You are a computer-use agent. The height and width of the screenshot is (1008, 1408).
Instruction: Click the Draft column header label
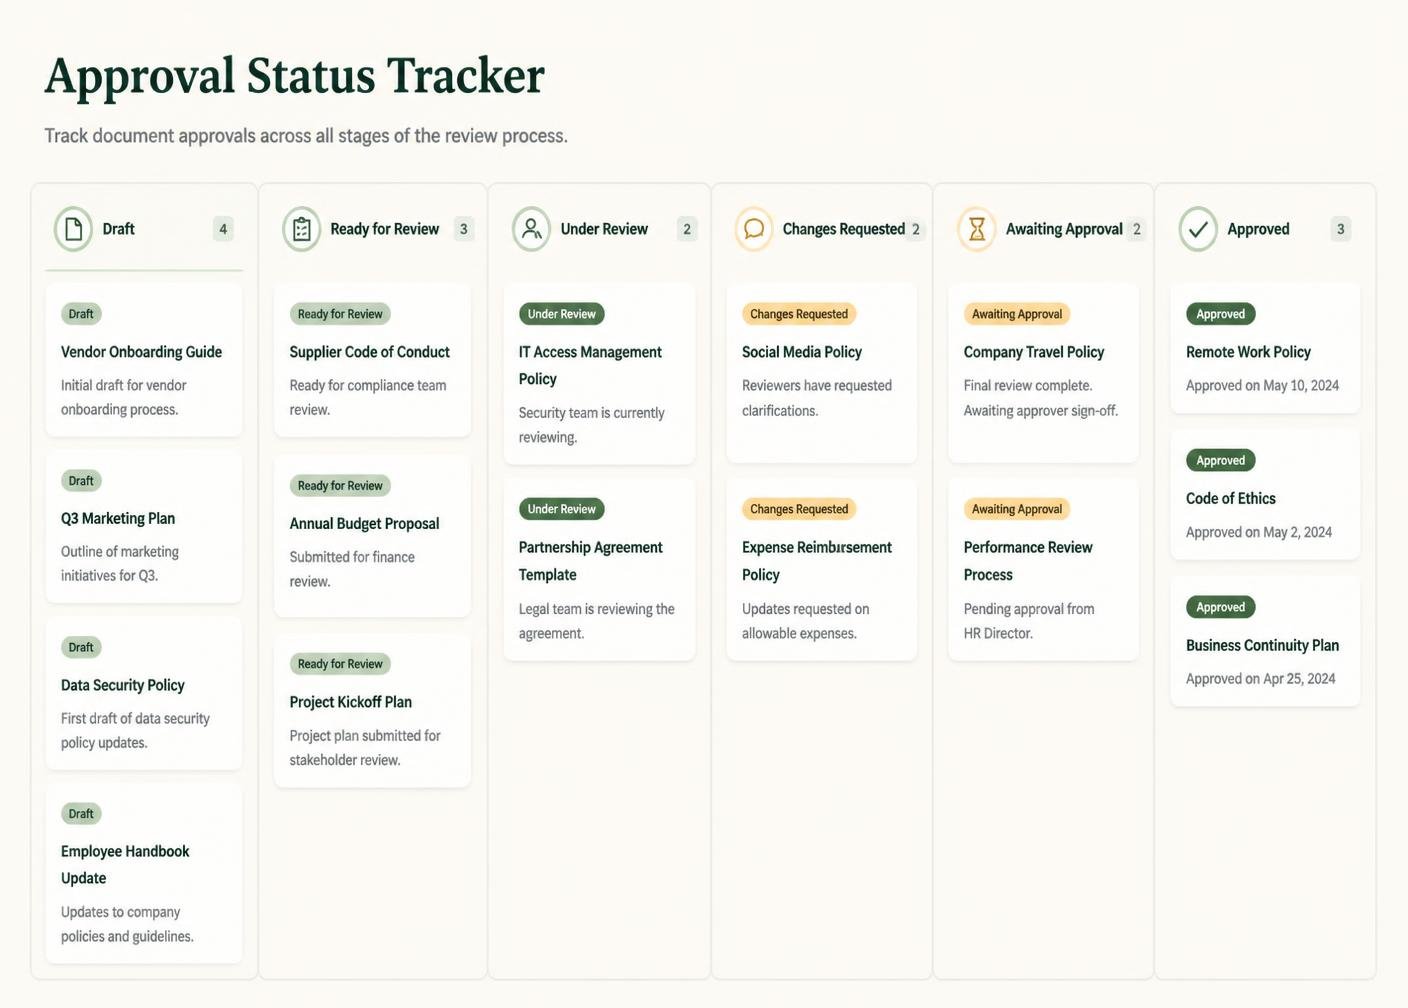(x=118, y=229)
